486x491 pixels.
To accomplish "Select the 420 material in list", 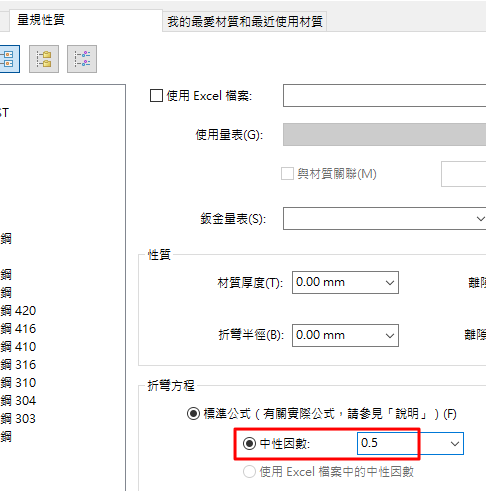I will pyautogui.click(x=18, y=311).
